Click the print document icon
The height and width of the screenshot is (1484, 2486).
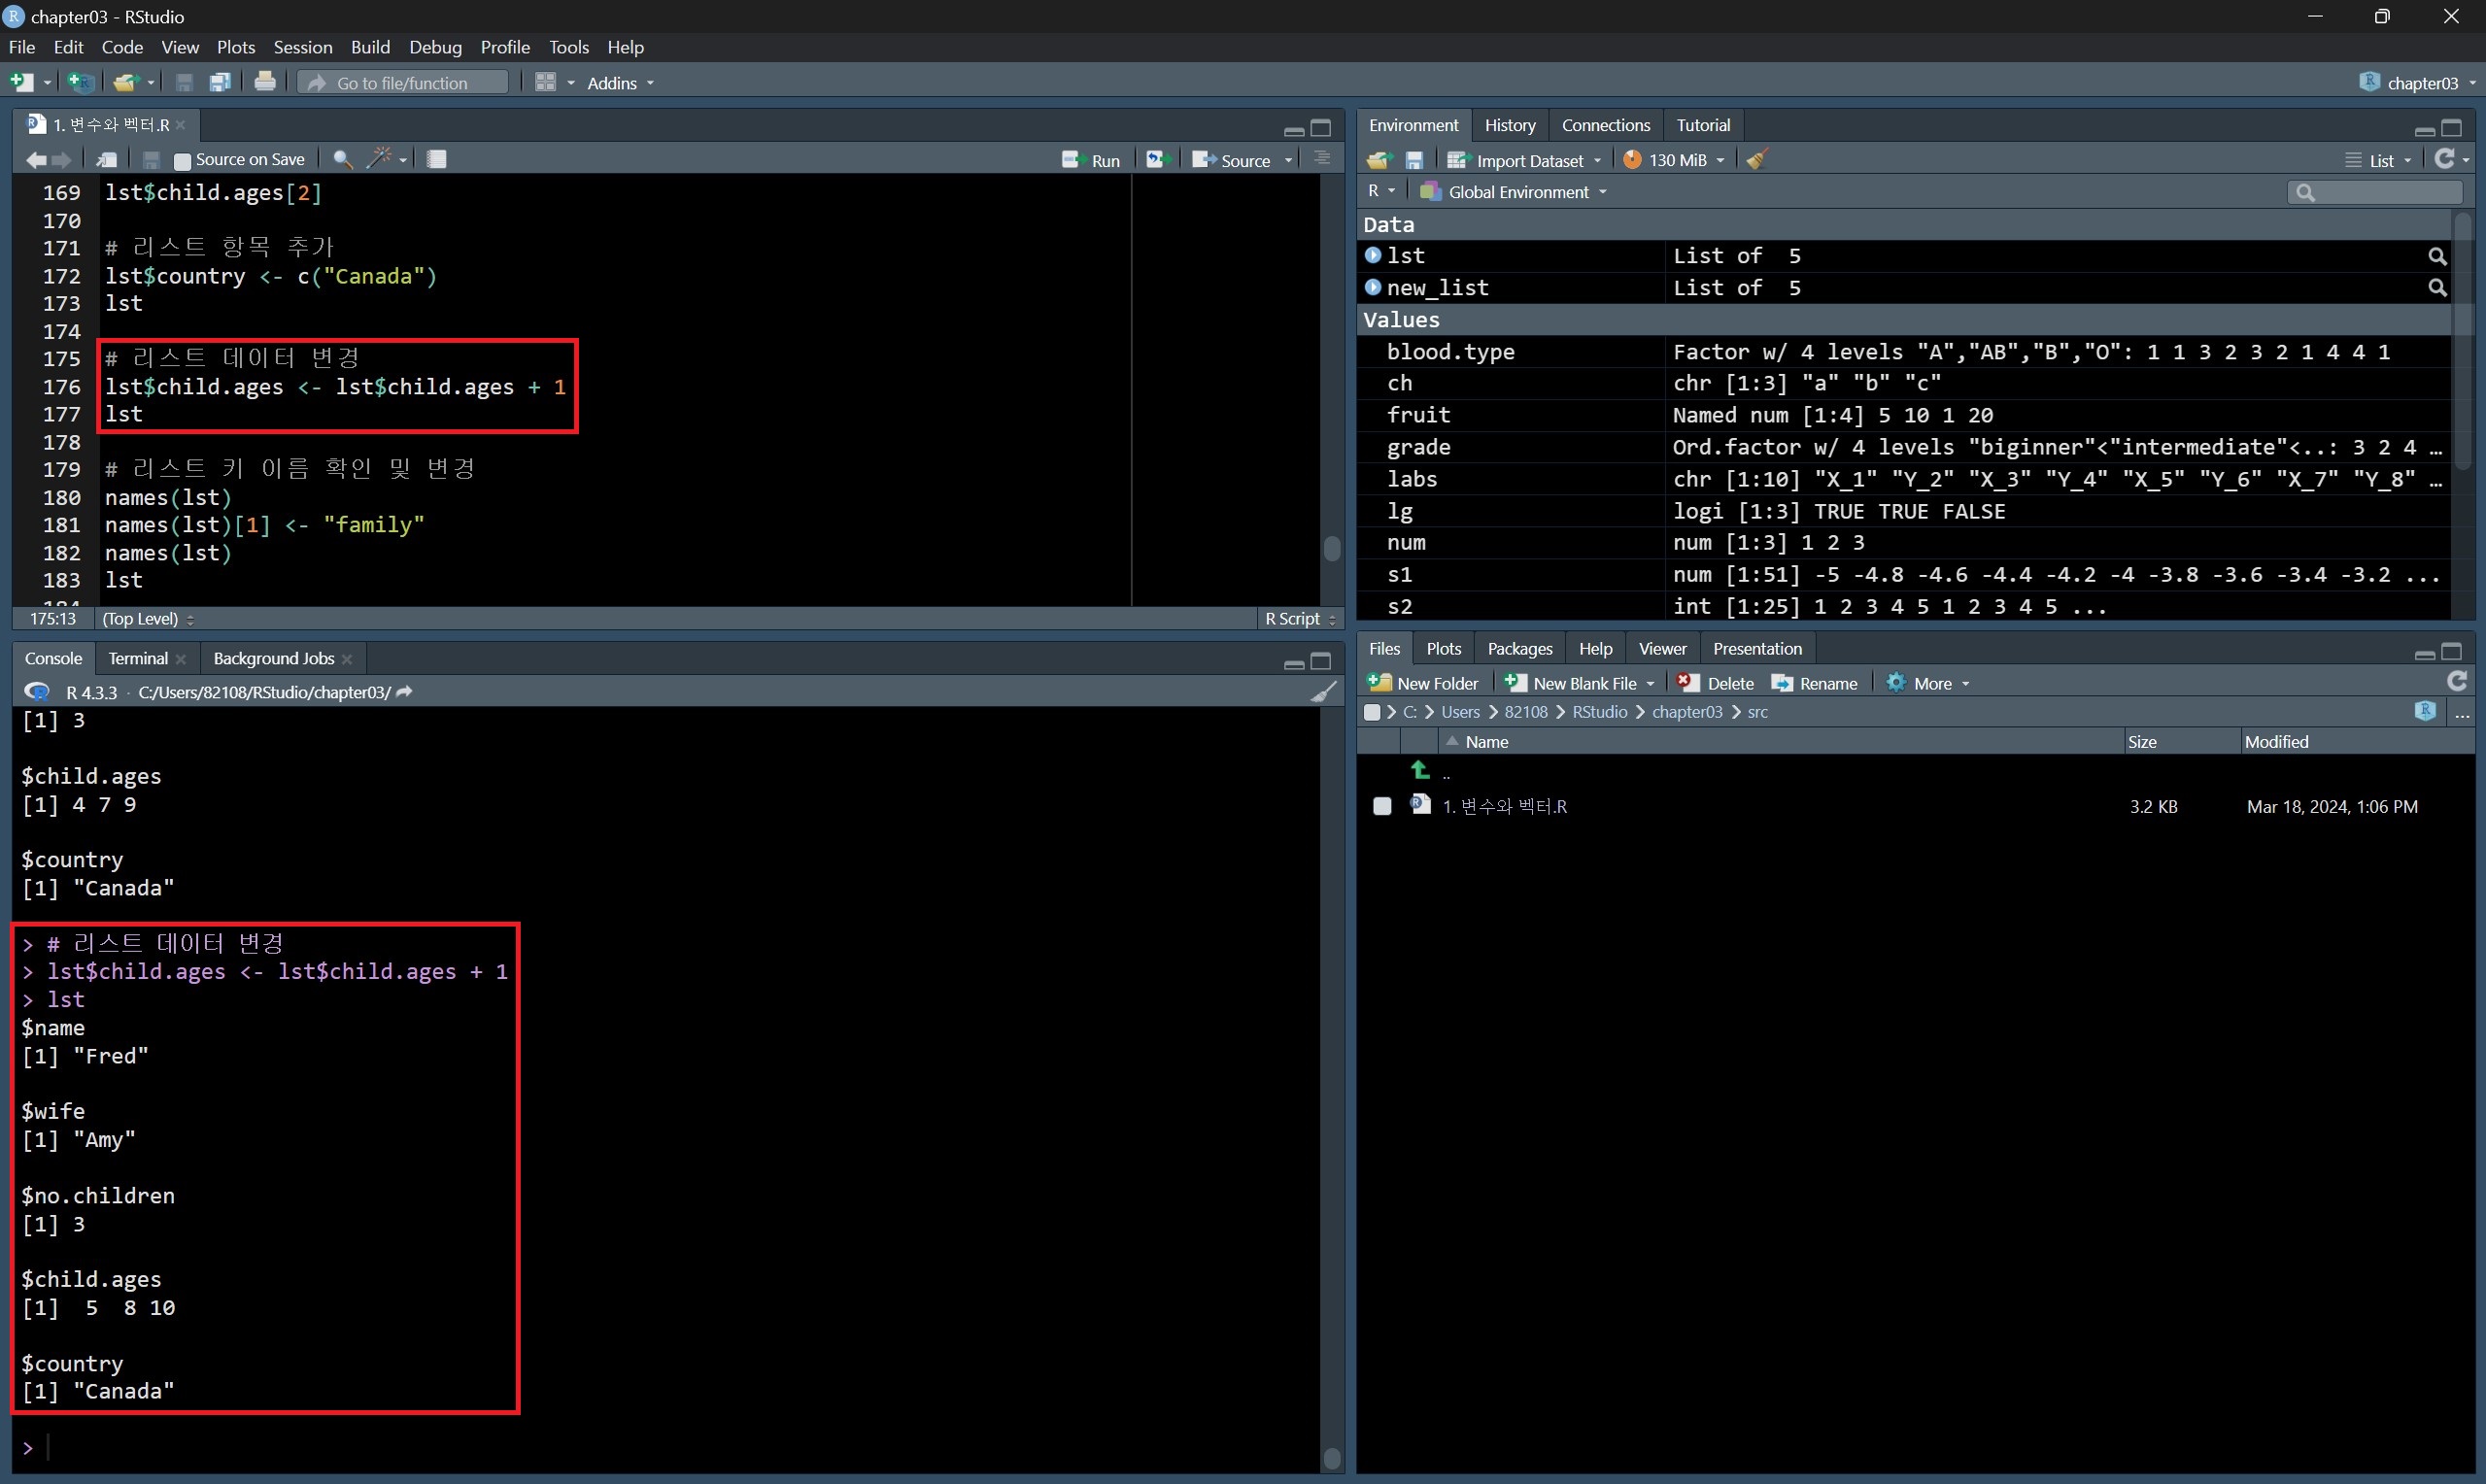click(x=265, y=82)
